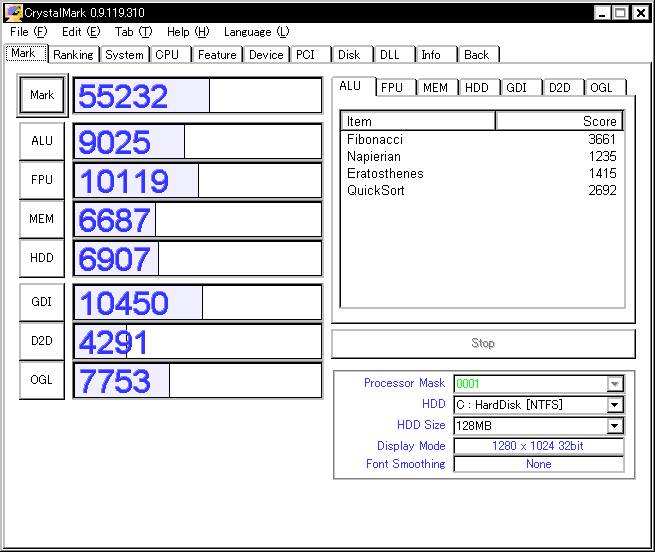Image resolution: width=655 pixels, height=552 pixels.
Task: Run the HDD benchmark button
Action: (42, 257)
